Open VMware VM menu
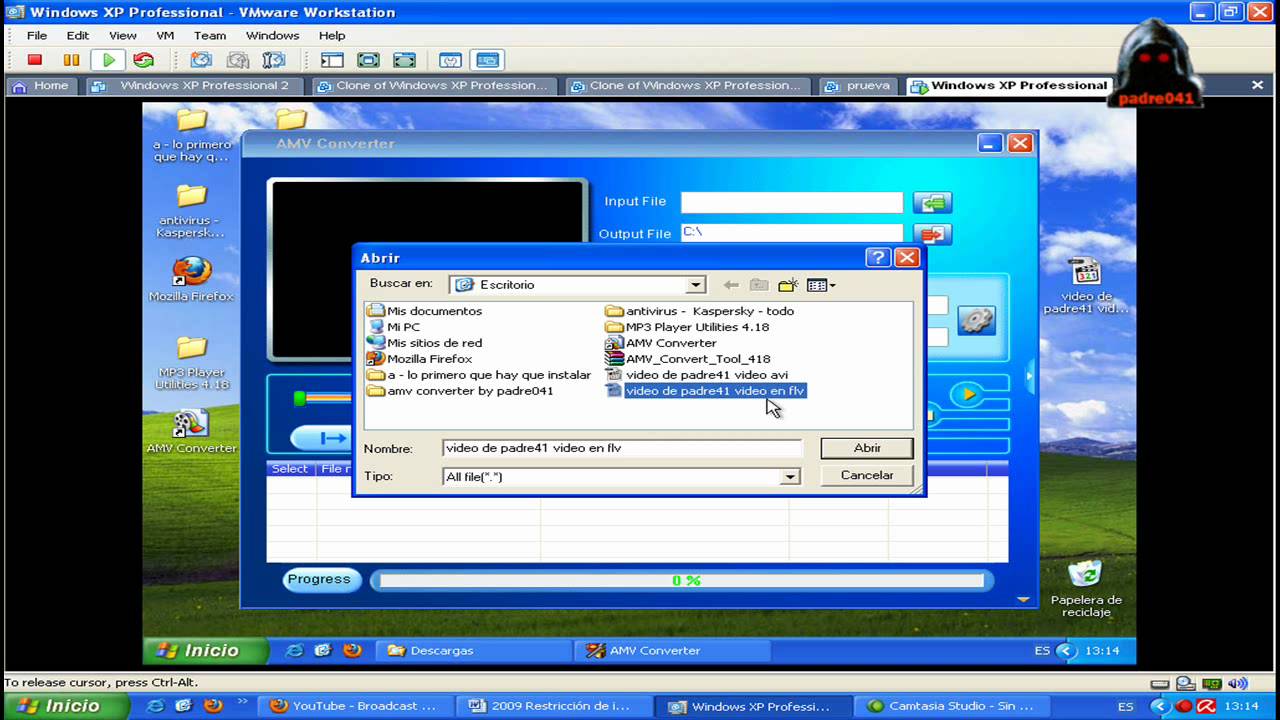 (x=165, y=36)
